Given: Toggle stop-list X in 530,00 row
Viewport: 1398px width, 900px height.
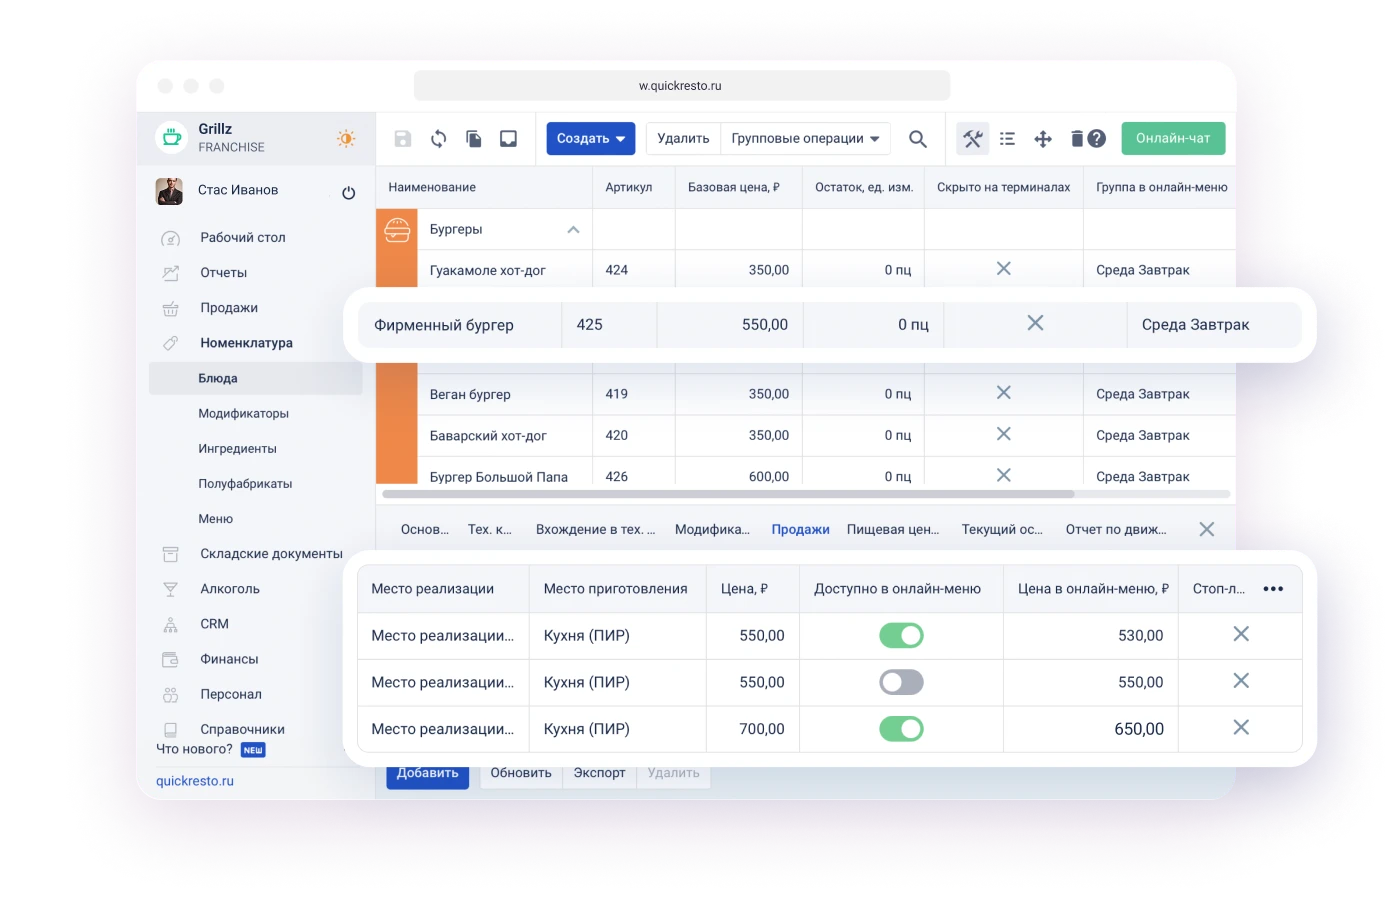Looking at the screenshot, I should click(x=1241, y=634).
